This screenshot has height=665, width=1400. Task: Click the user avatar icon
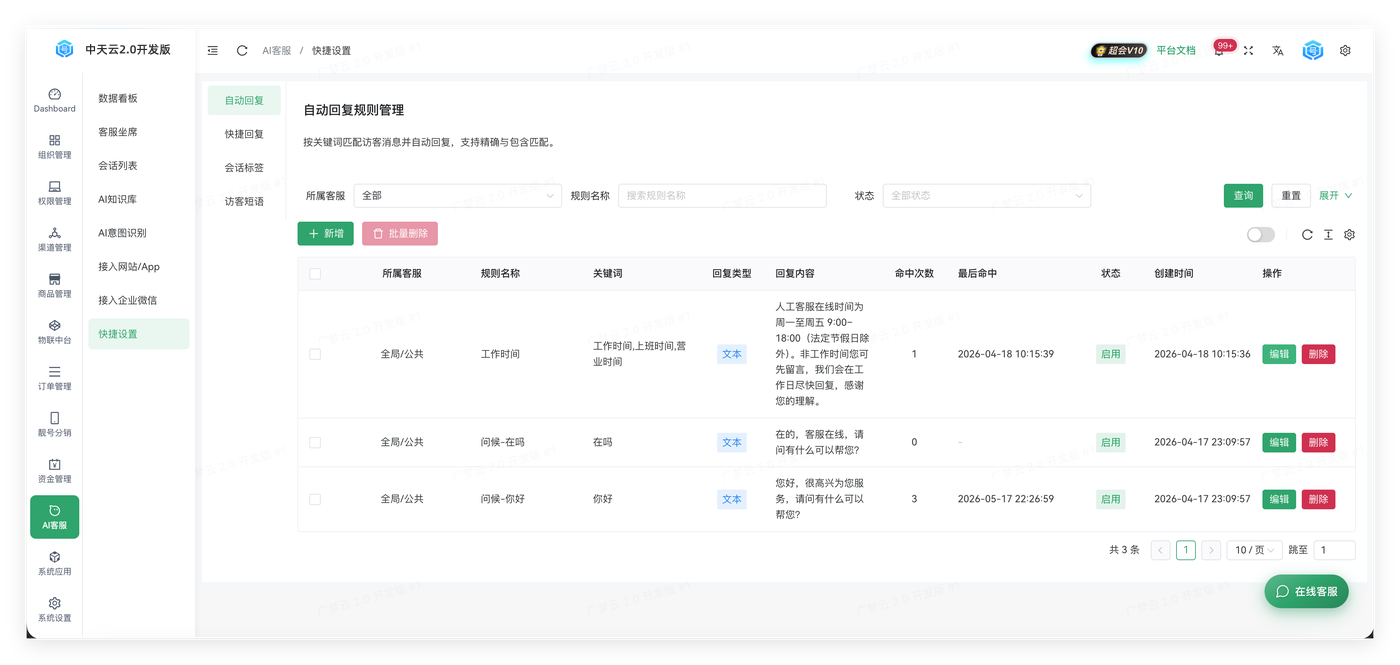(1313, 50)
